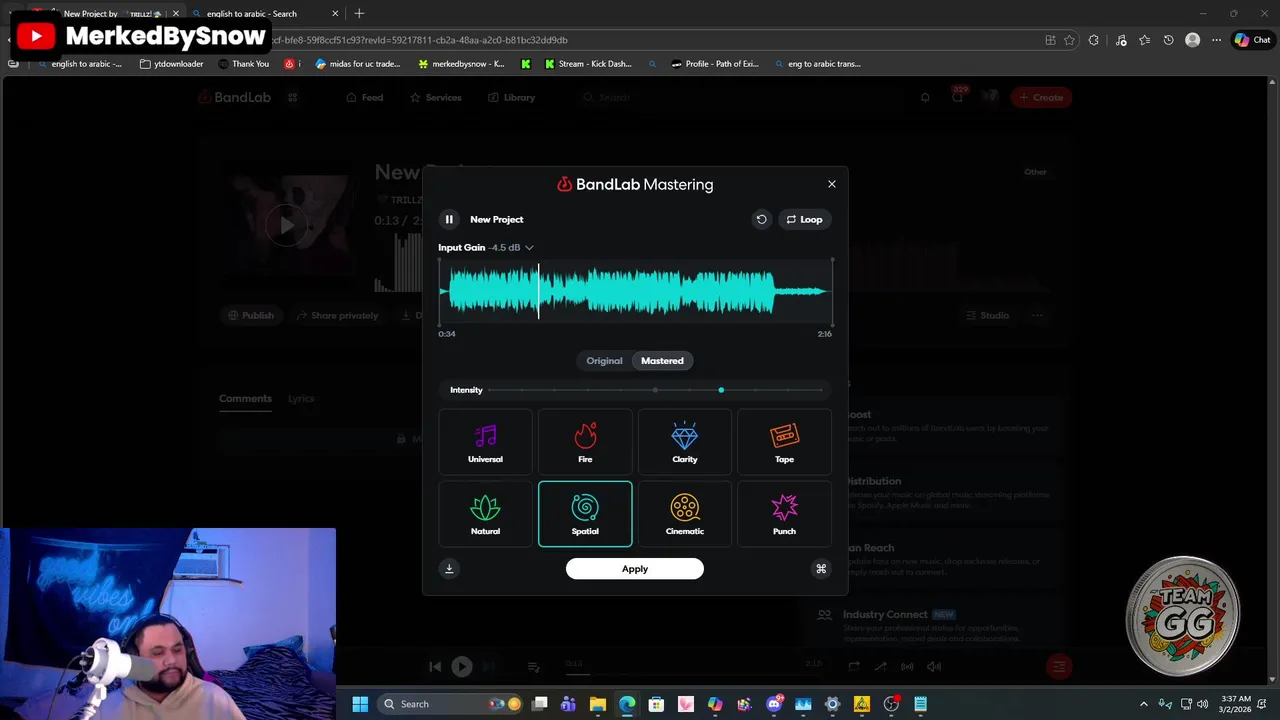Click the red Create button
The image size is (1280, 720).
click(x=1041, y=97)
